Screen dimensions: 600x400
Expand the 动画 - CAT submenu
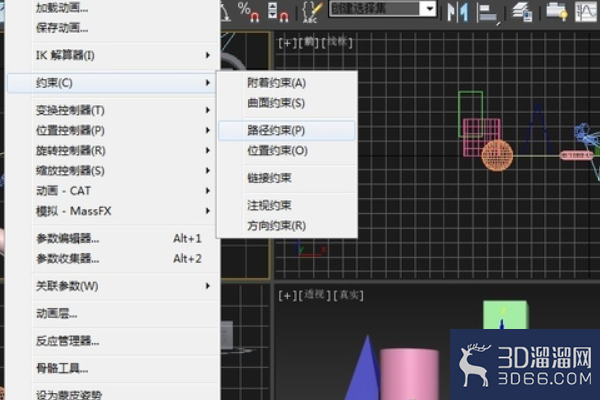pos(112,191)
